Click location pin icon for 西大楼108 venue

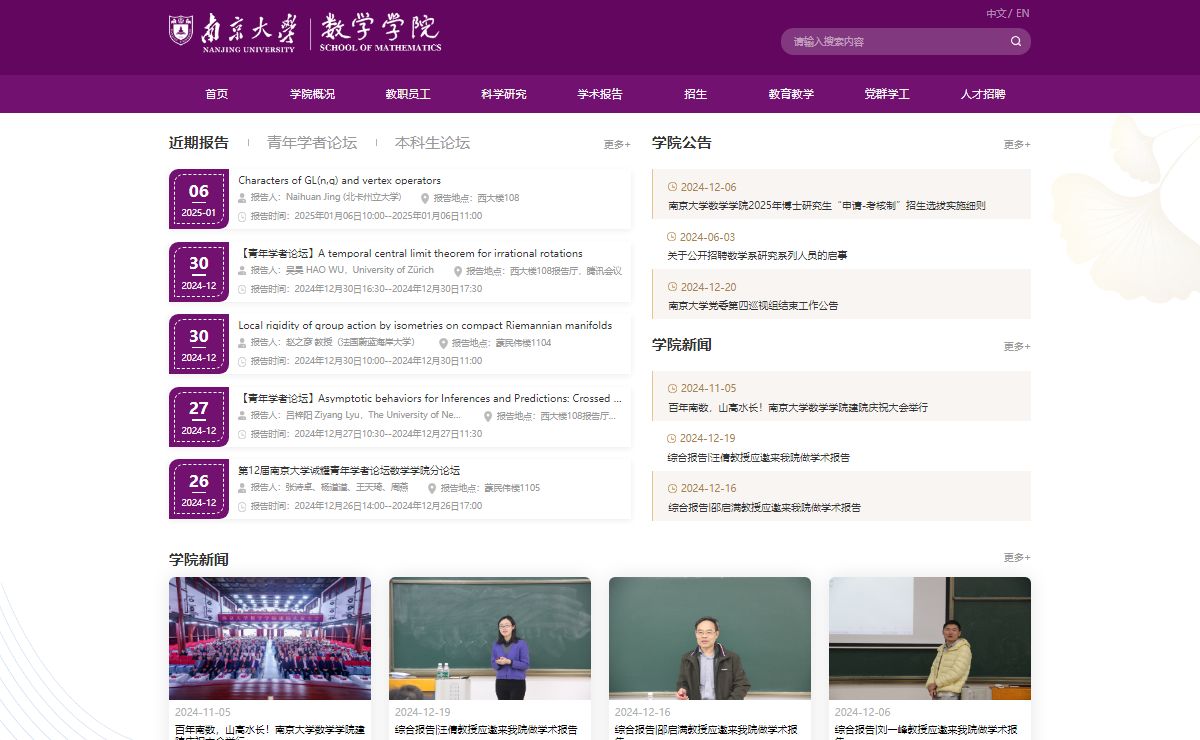425,198
